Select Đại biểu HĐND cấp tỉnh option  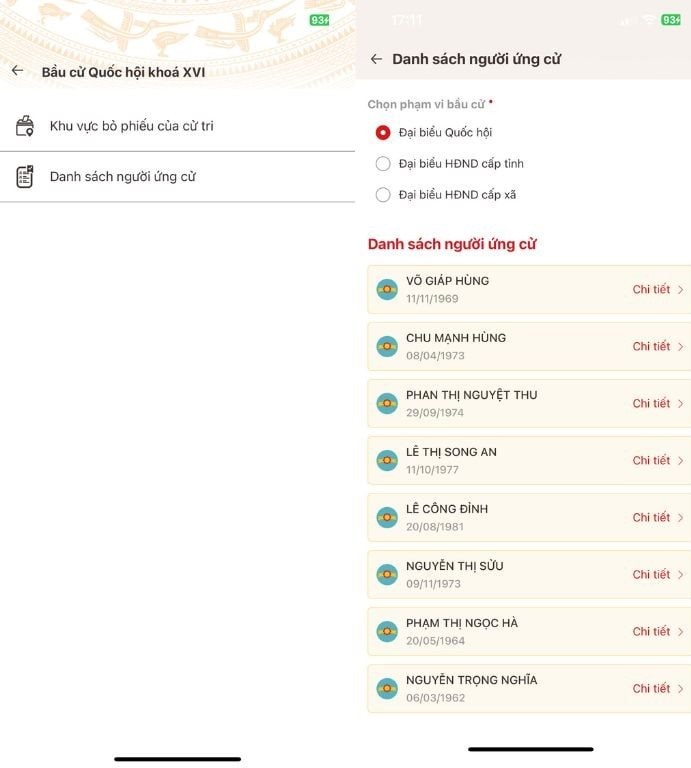383,164
